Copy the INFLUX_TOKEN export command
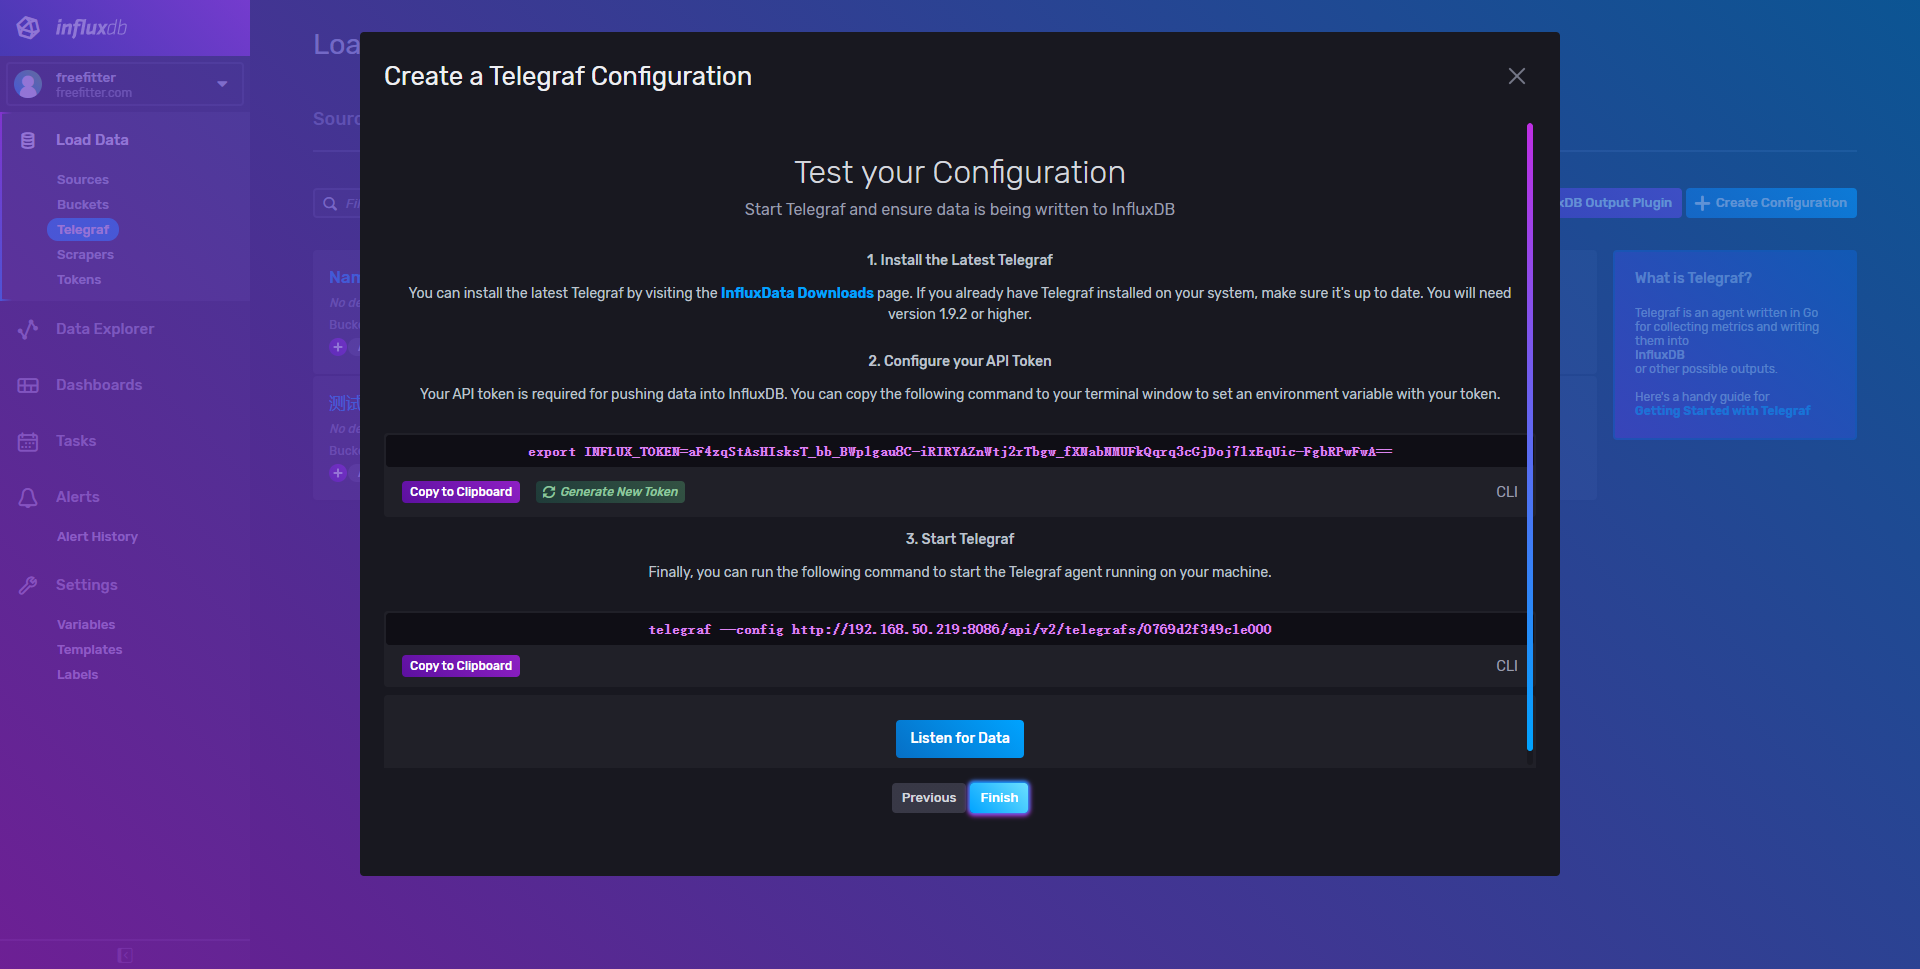 tap(461, 492)
